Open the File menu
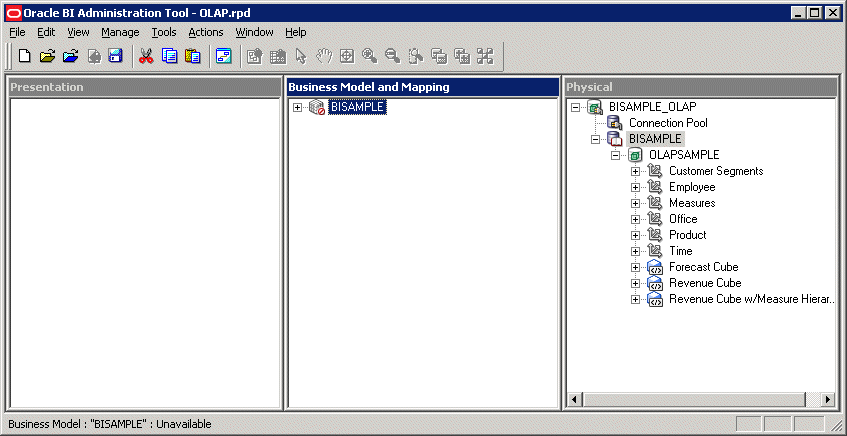The height and width of the screenshot is (436, 847). click(17, 32)
